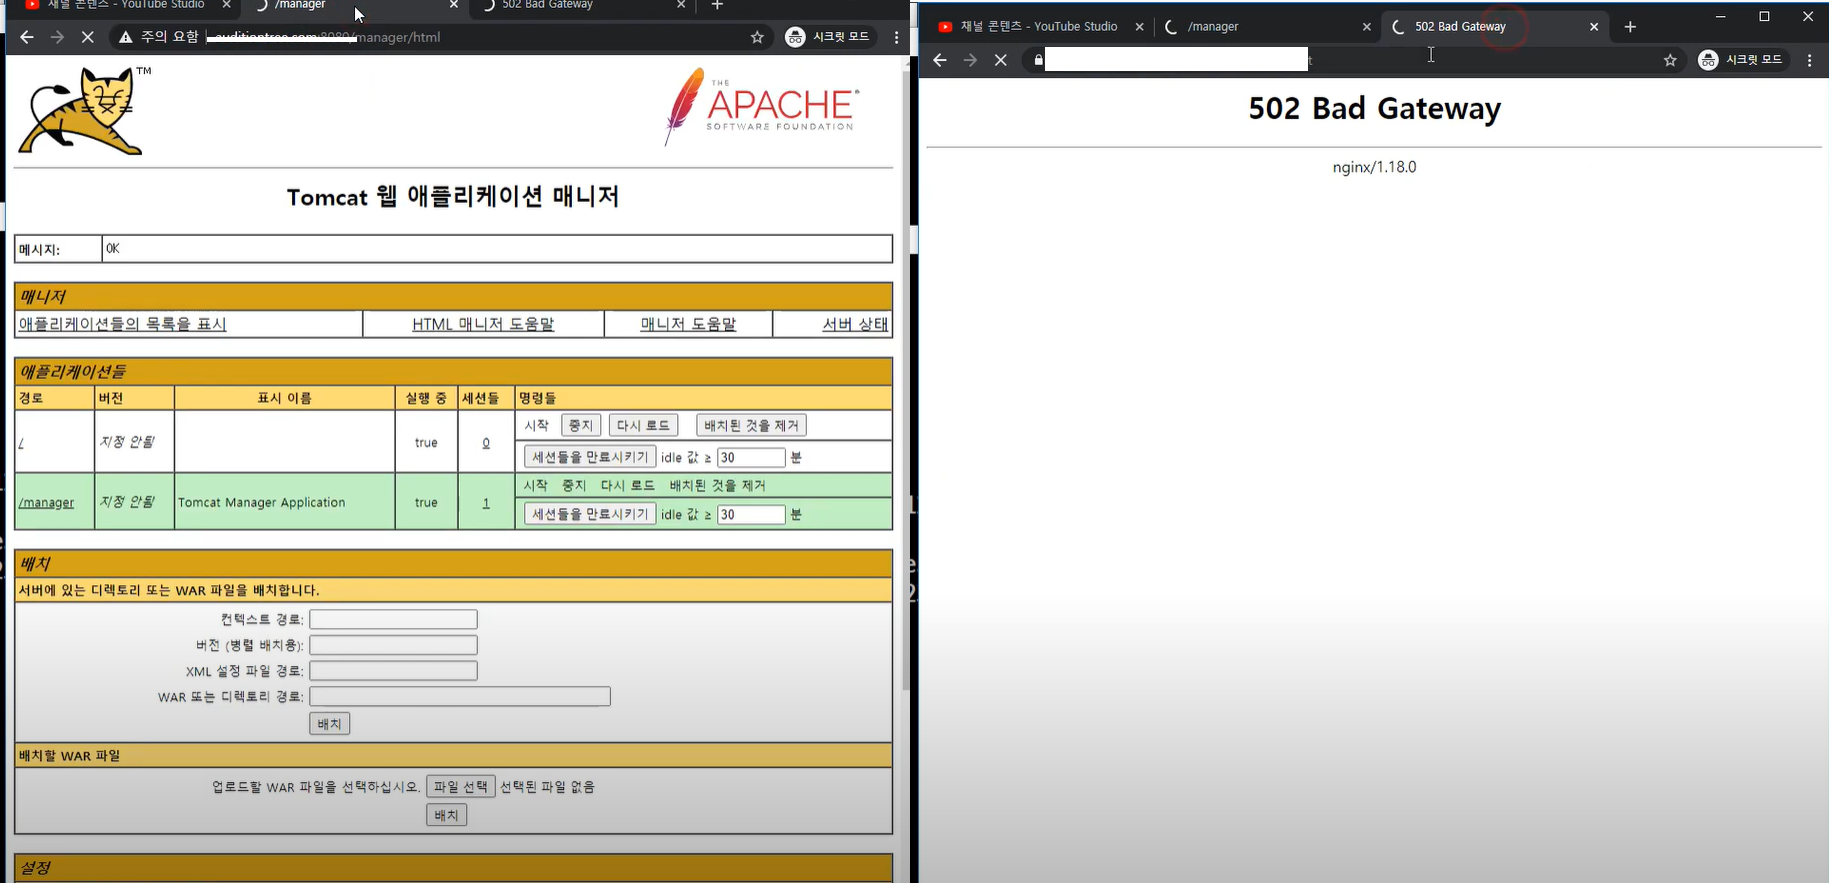This screenshot has height=883, width=1829.
Task: Open incognito profile badge in the right window
Action: [x=1741, y=60]
